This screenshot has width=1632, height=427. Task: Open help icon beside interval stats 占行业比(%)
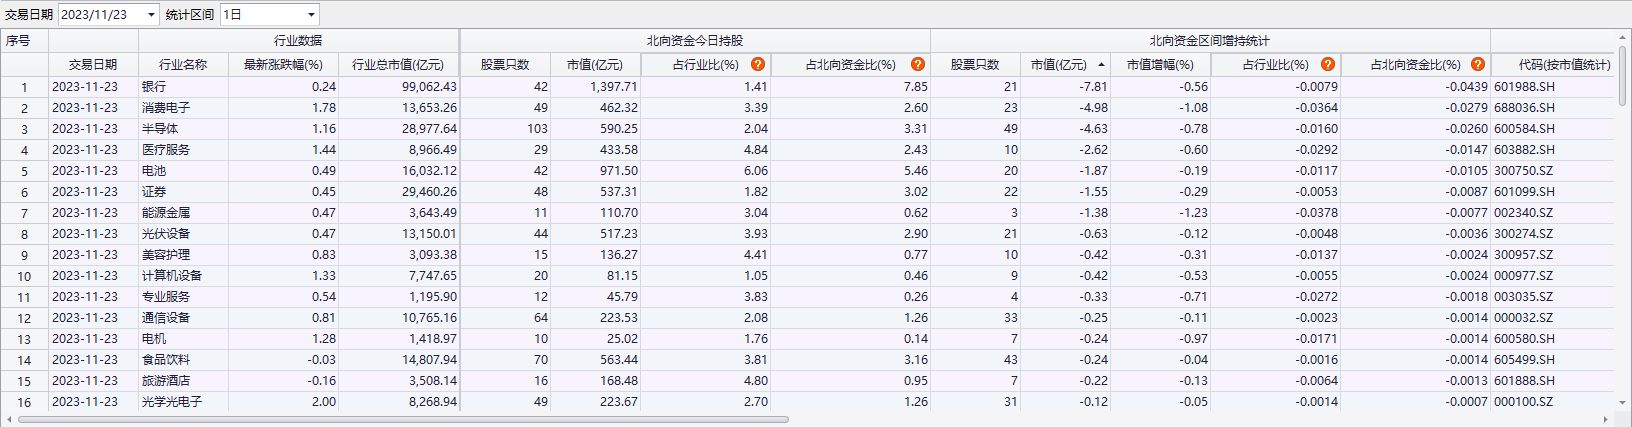click(1328, 64)
